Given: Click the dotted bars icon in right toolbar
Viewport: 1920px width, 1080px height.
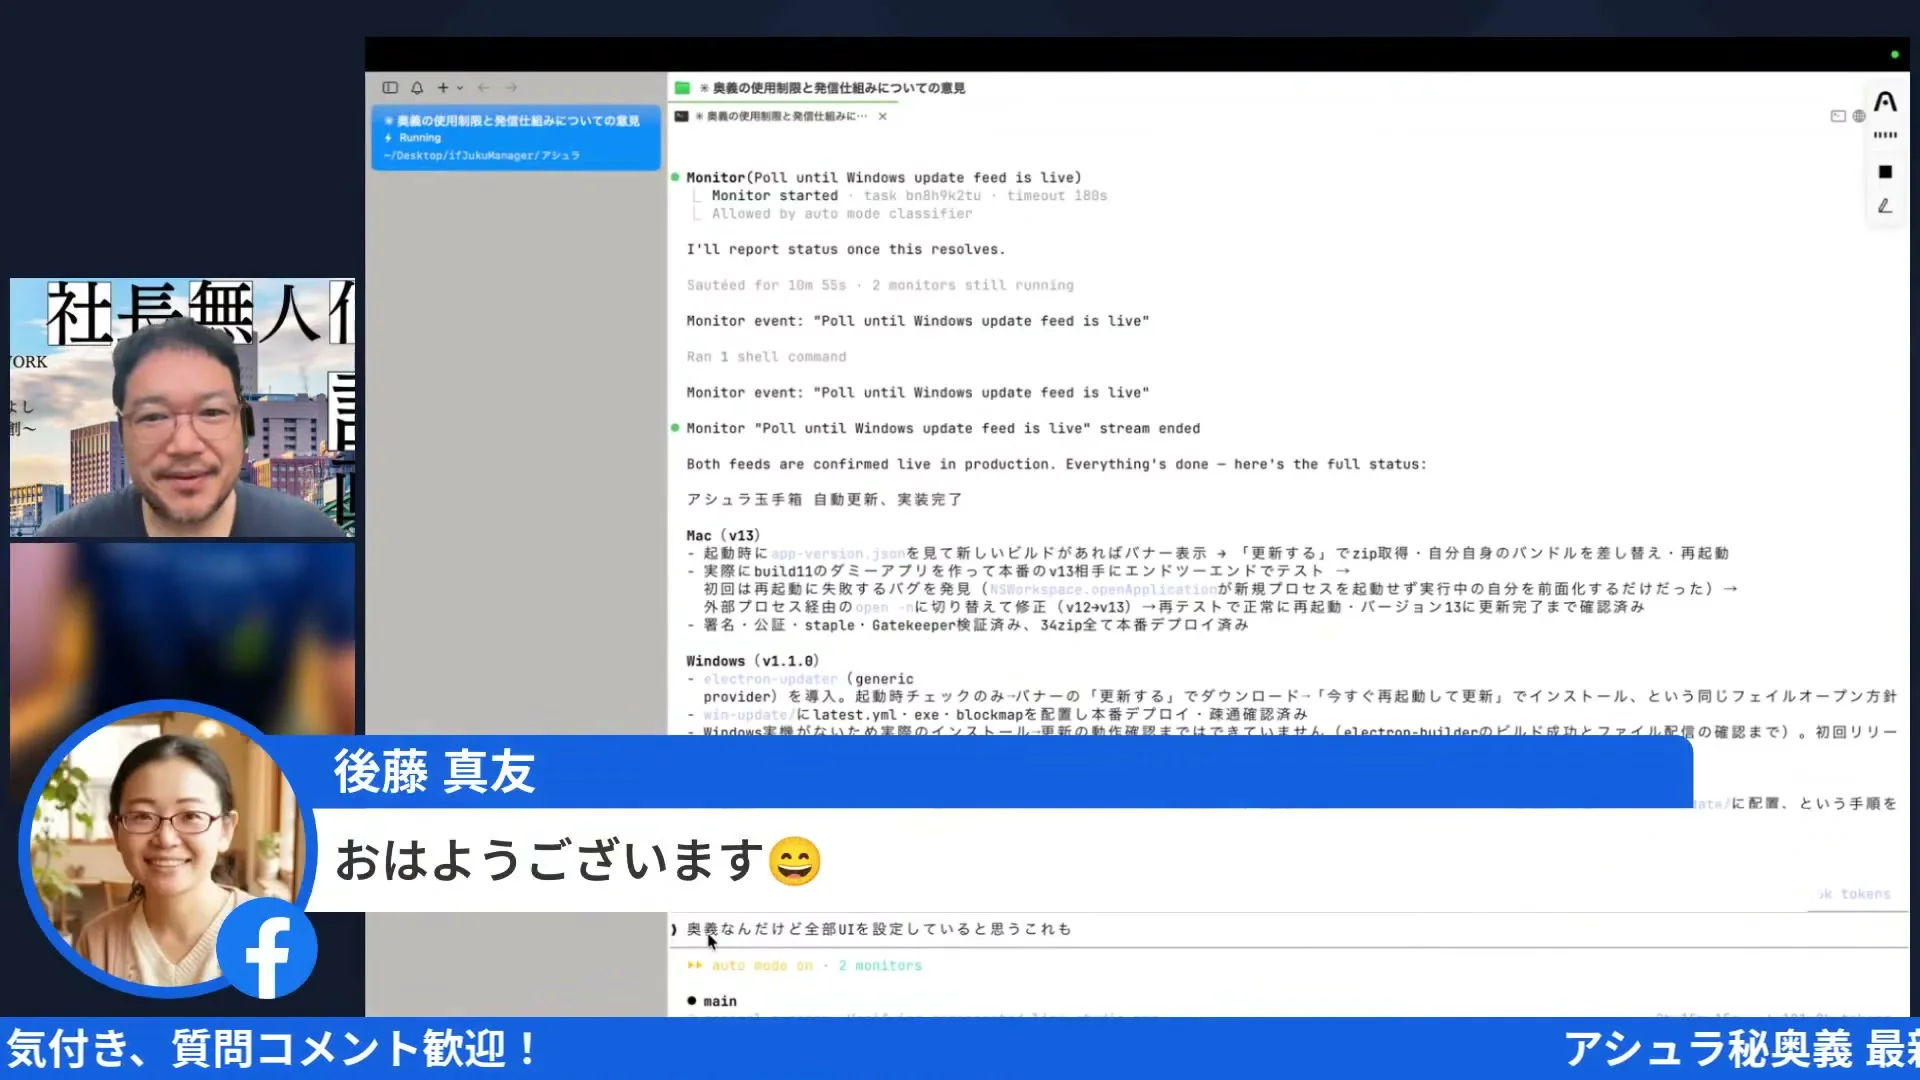Looking at the screenshot, I should tap(1885, 135).
